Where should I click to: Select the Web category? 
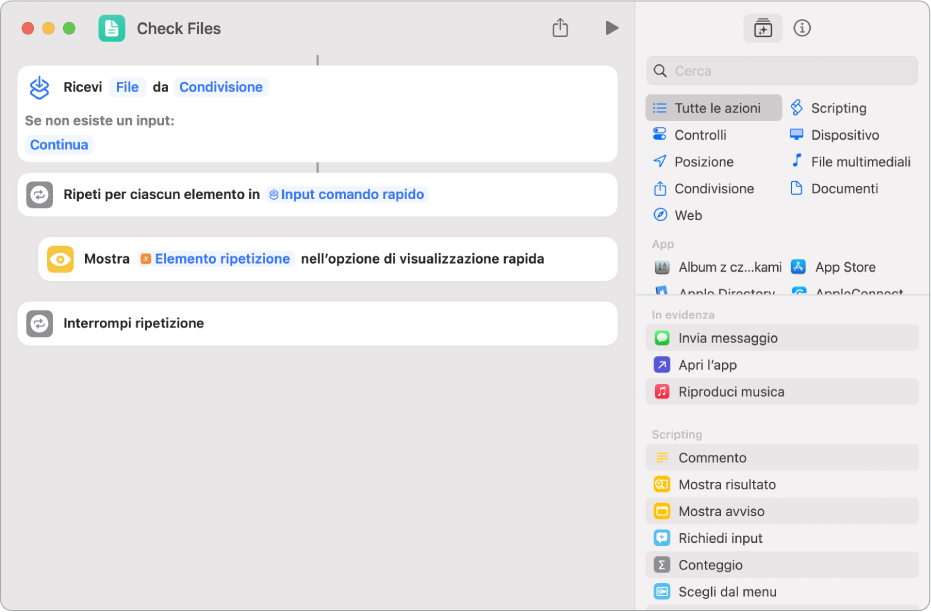tap(677, 215)
